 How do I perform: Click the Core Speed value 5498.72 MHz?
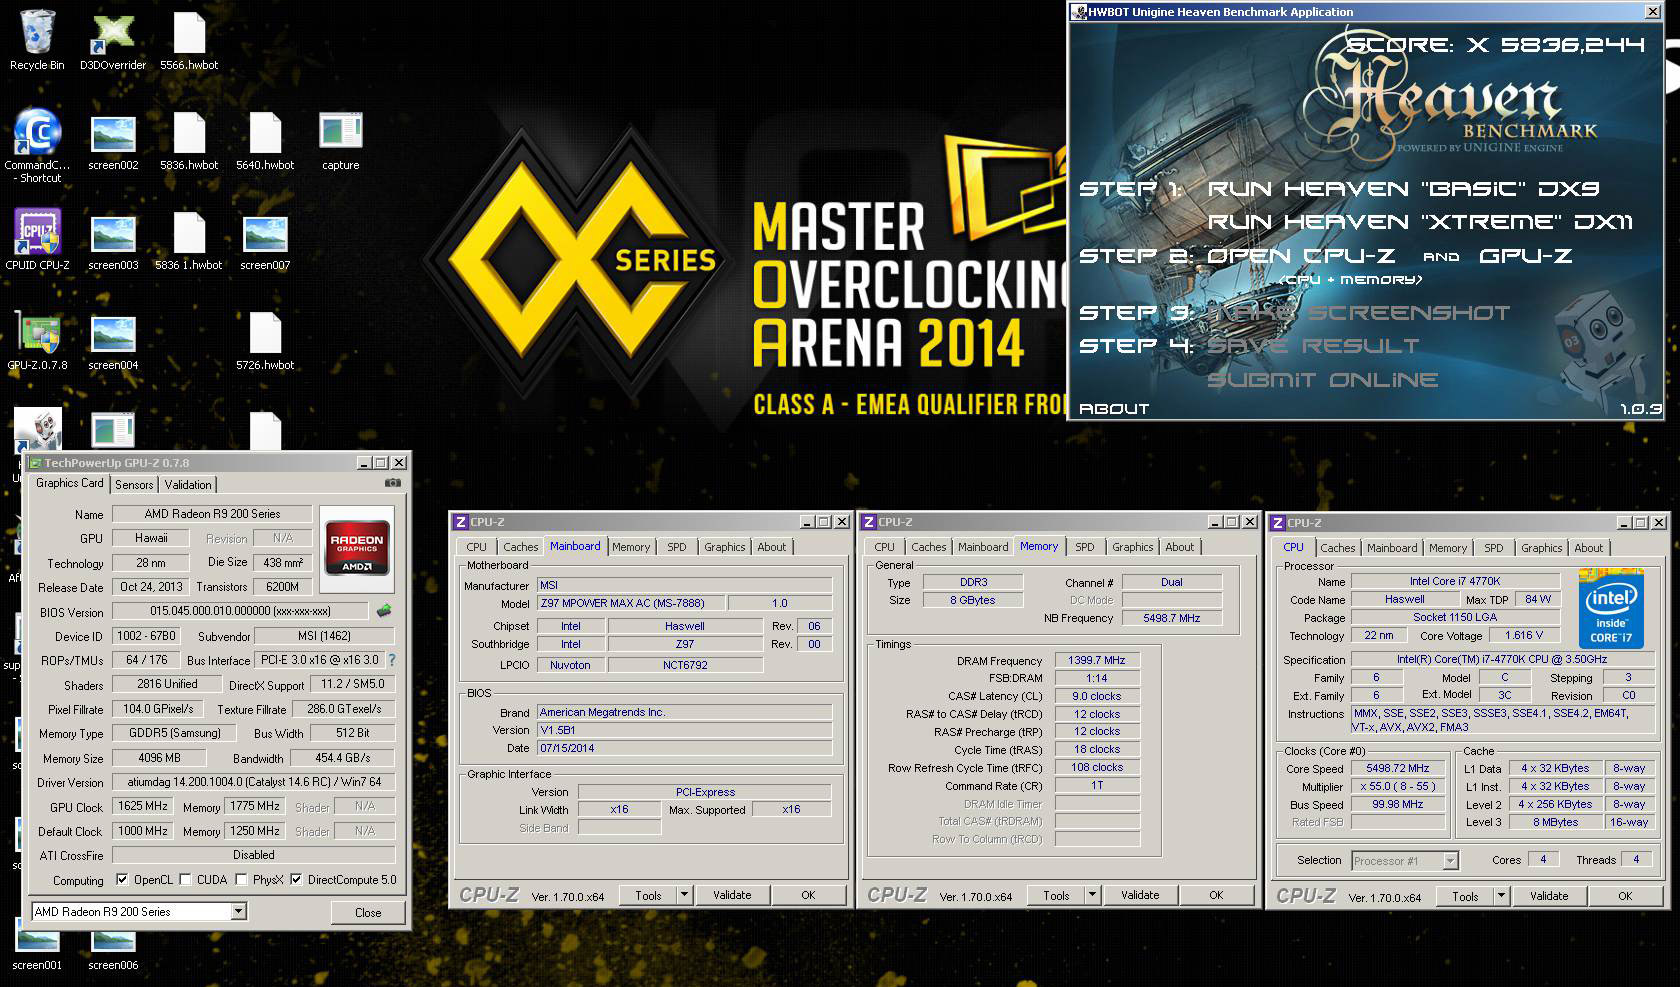[1398, 768]
